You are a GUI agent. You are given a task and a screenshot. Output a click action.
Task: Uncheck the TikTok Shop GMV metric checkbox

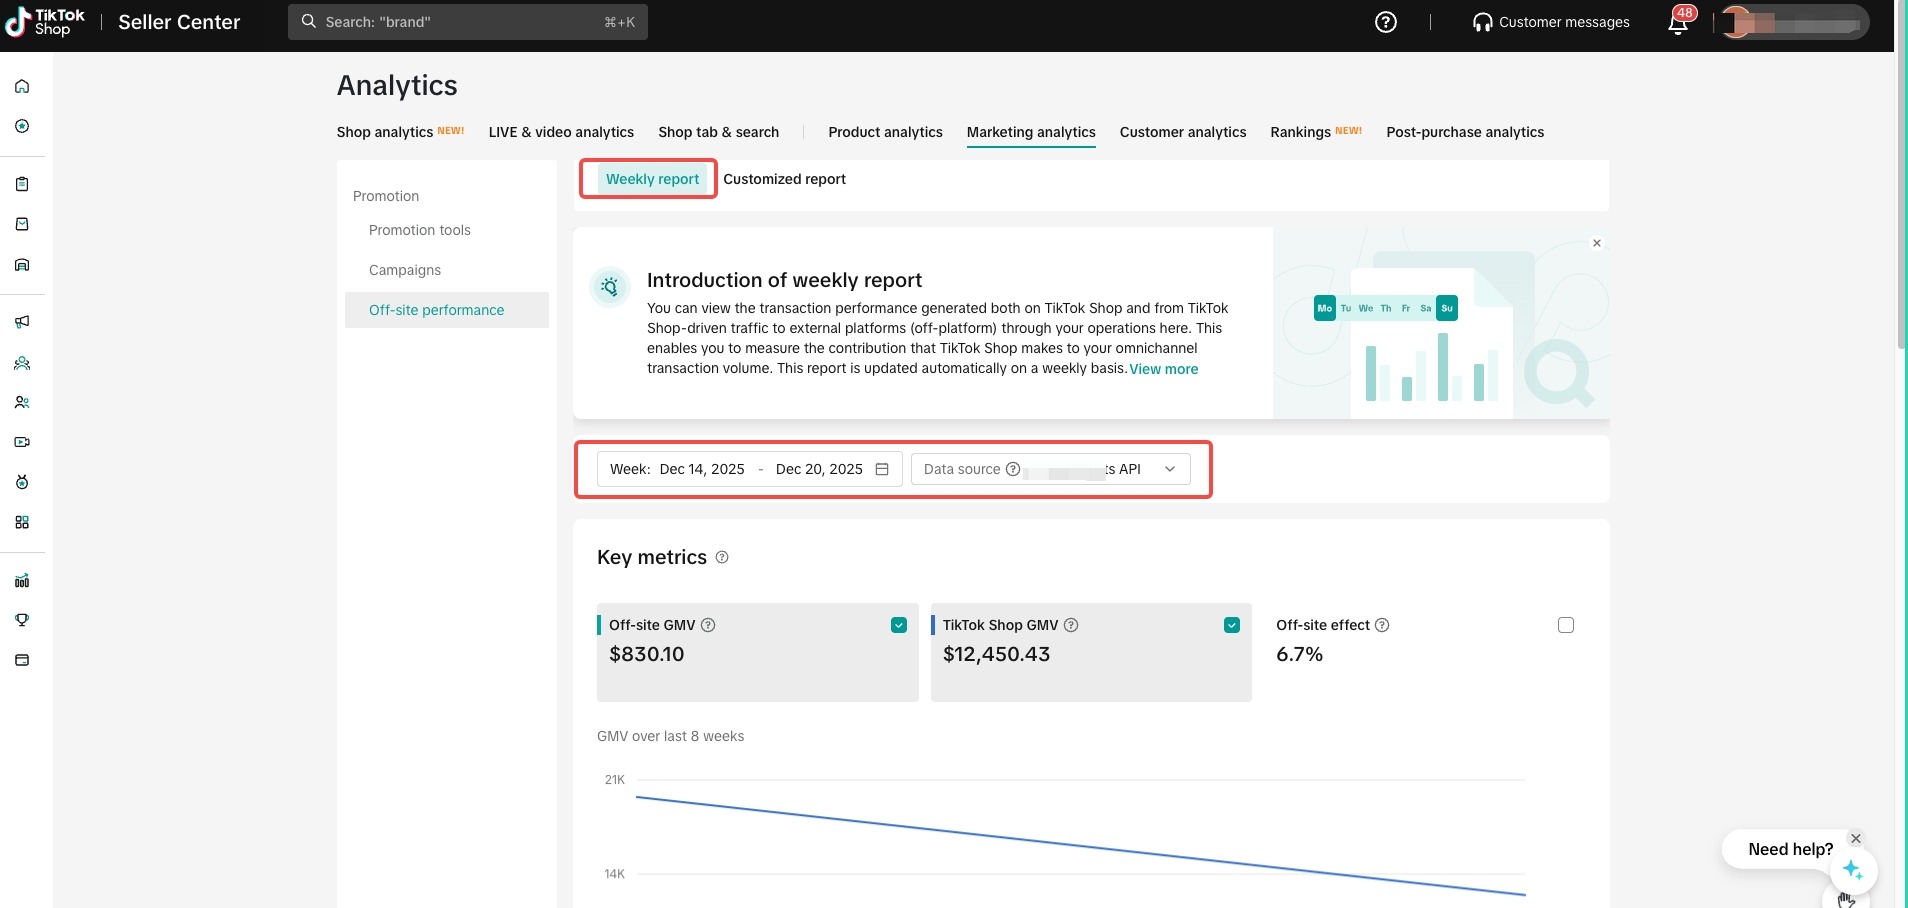[1231, 624]
